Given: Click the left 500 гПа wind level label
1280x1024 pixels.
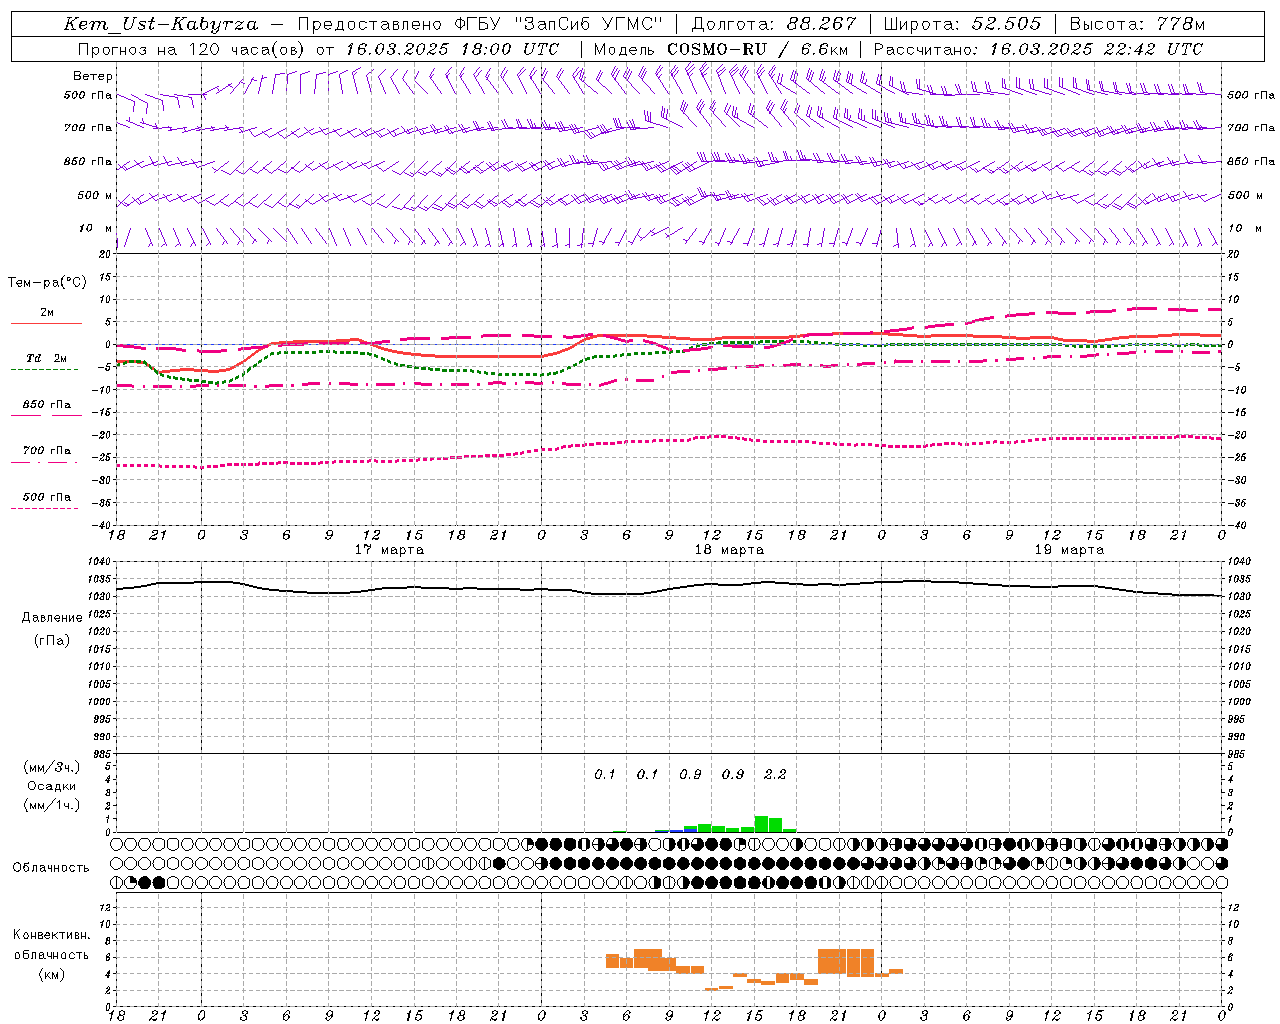Looking at the screenshot, I should pyautogui.click(x=87, y=95).
